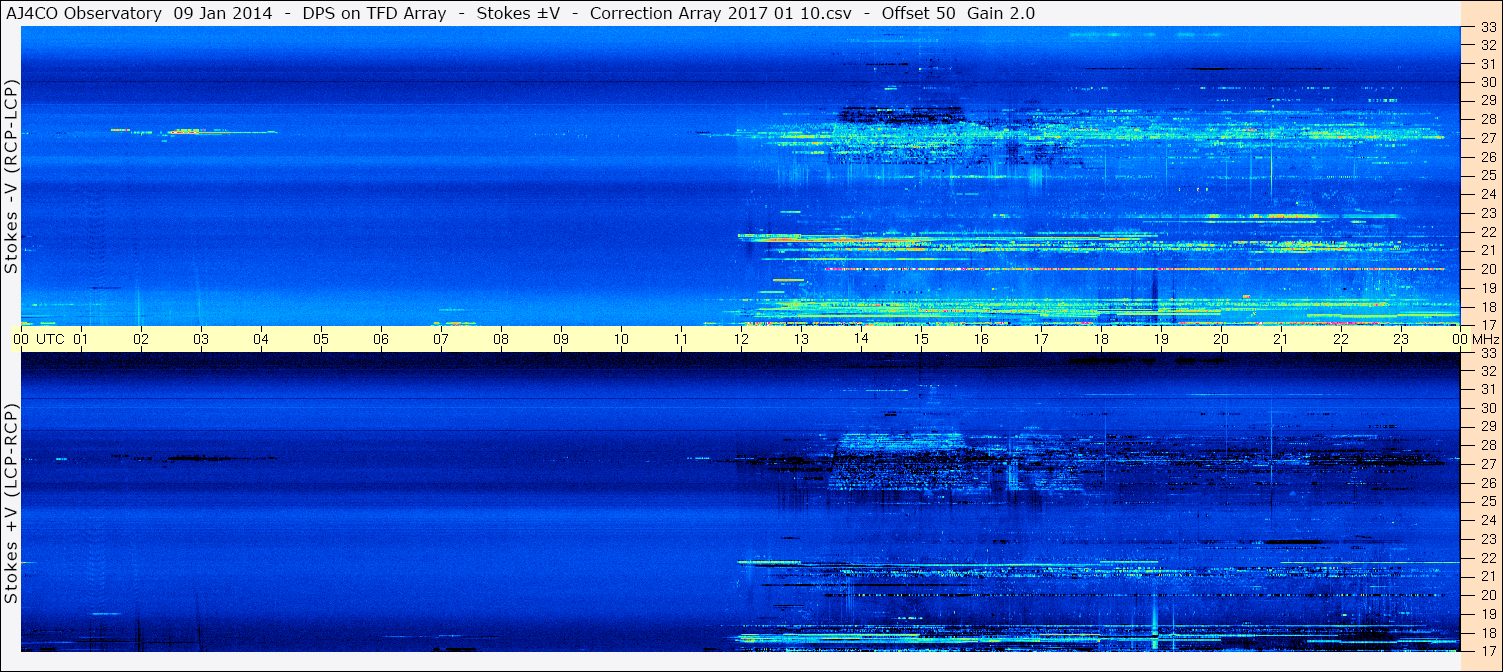
Task: Click the '09 Jan 2014' date in the header
Action: [221, 13]
